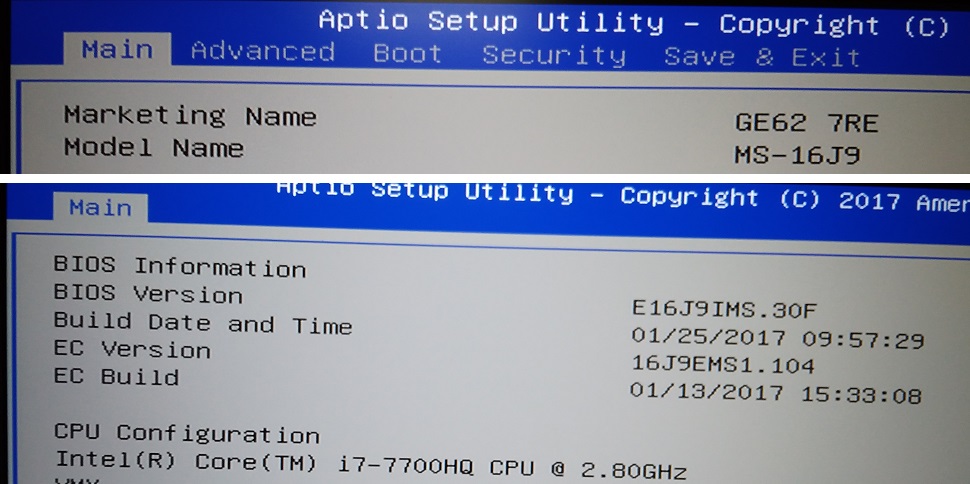This screenshot has height=484, width=970.
Task: Click the EC Build label
Action: pos(116,376)
